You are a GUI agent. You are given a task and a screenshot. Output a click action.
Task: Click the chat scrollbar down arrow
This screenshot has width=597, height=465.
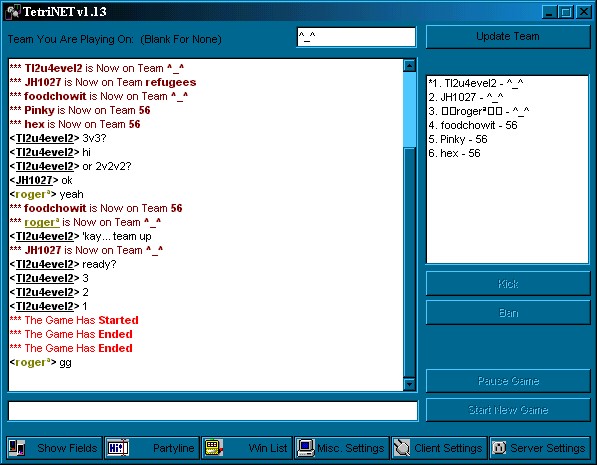(x=409, y=384)
